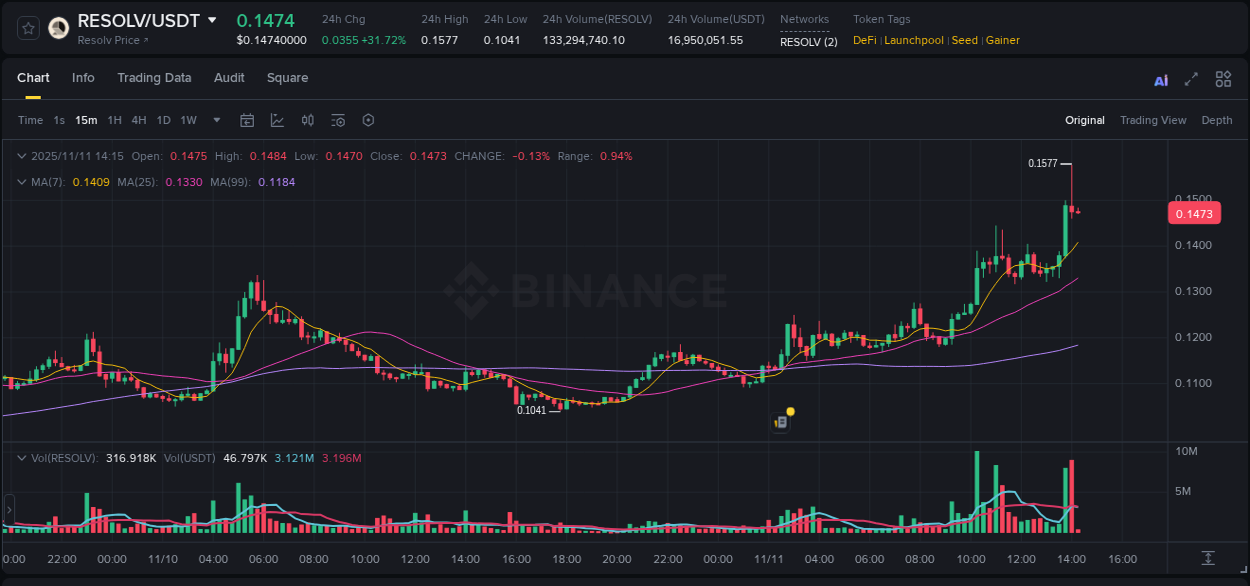Open the Launchpool token tag
The image size is (1250, 586).
[x=913, y=40]
